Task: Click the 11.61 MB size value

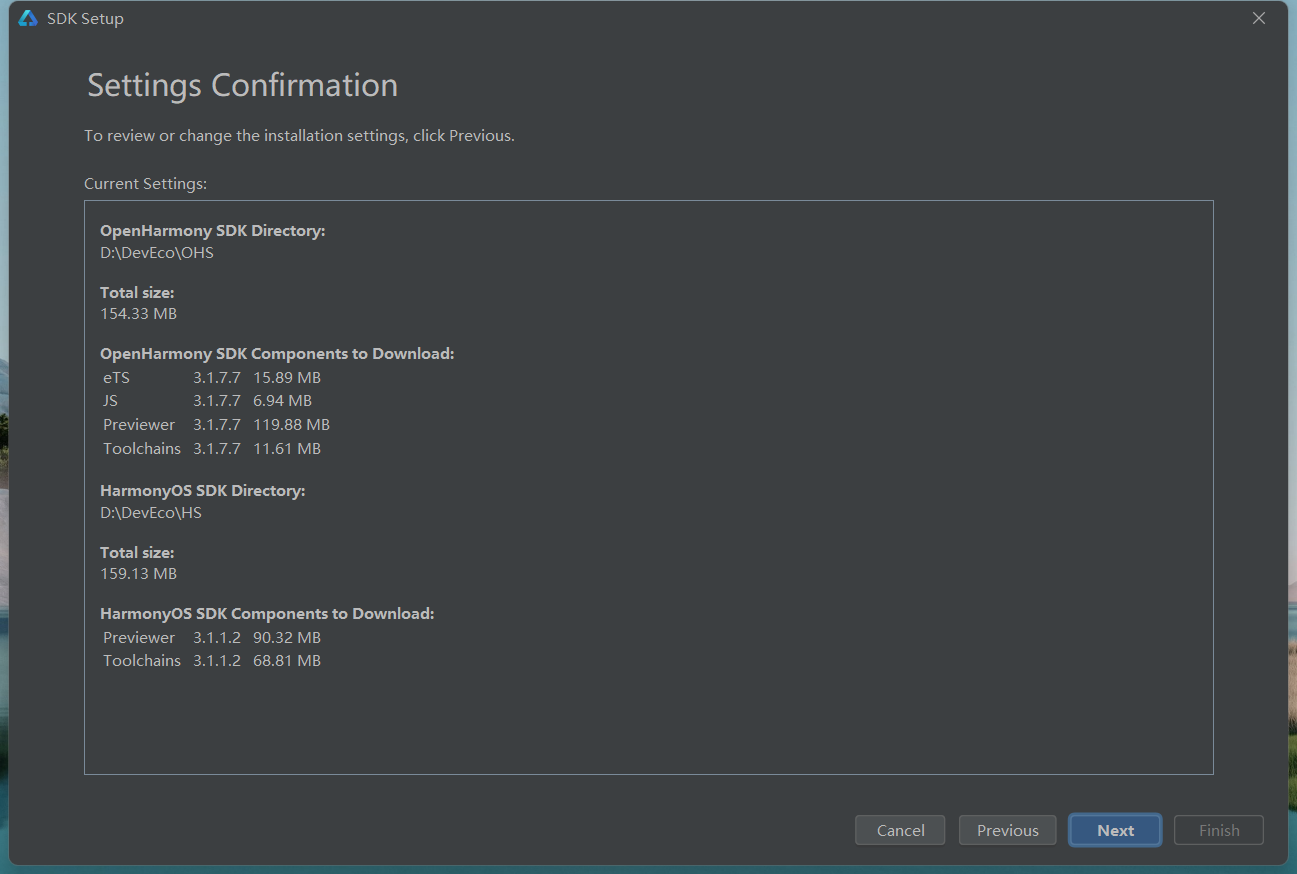Action: [x=287, y=449]
